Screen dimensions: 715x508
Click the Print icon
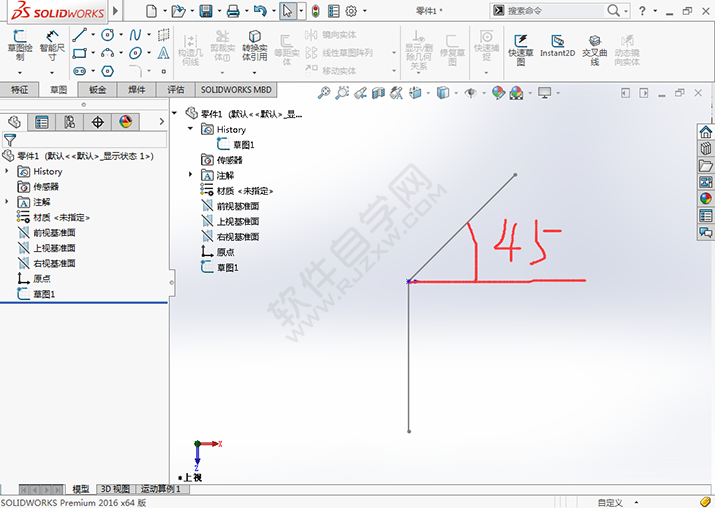(x=233, y=11)
